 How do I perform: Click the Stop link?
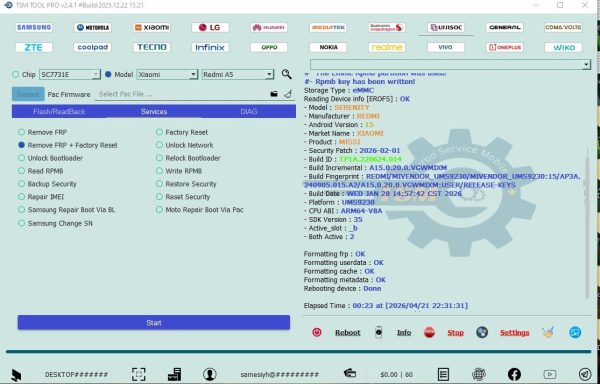[455, 333]
